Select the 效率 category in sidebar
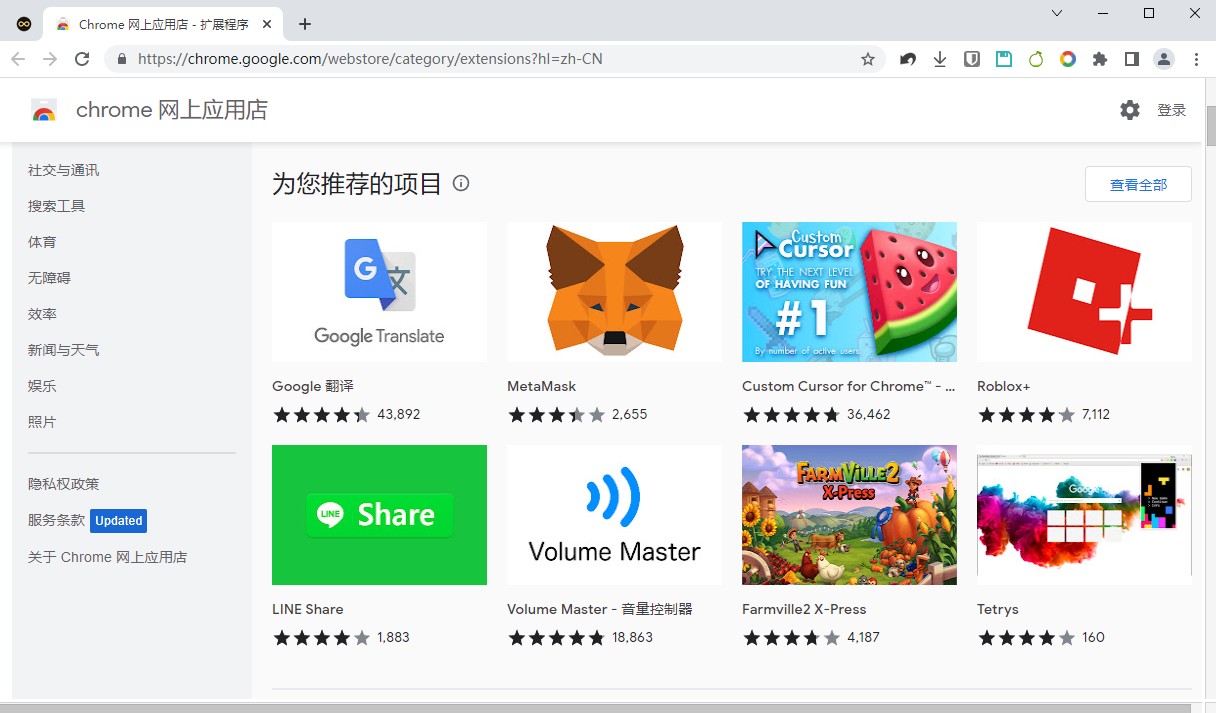 pos(42,314)
